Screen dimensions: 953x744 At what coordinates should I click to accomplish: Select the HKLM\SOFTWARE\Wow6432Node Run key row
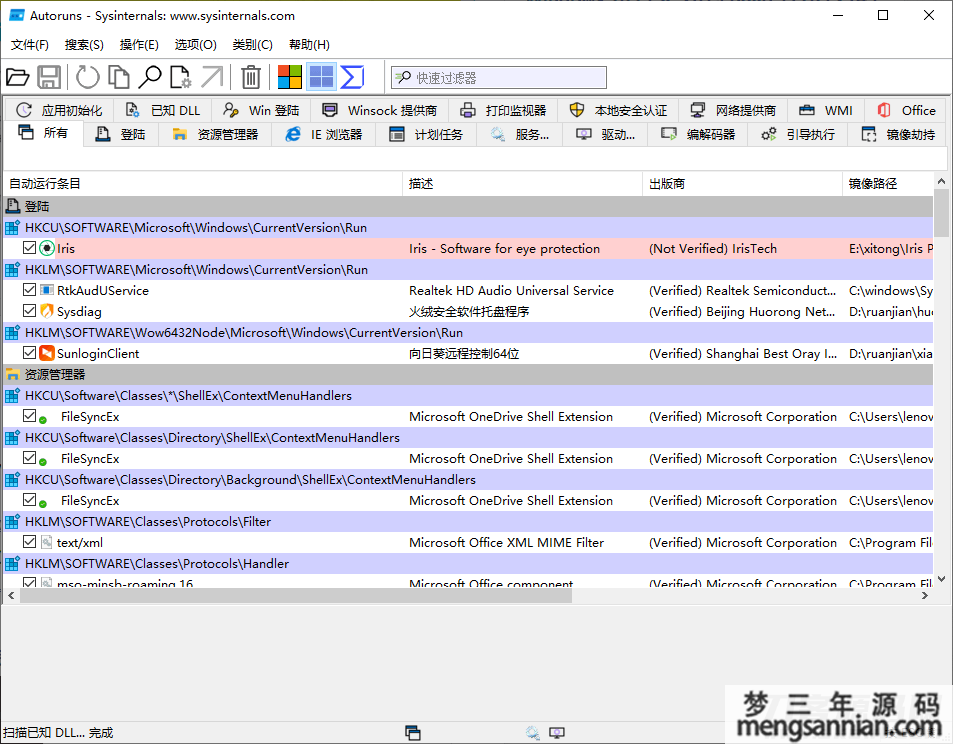(x=468, y=332)
